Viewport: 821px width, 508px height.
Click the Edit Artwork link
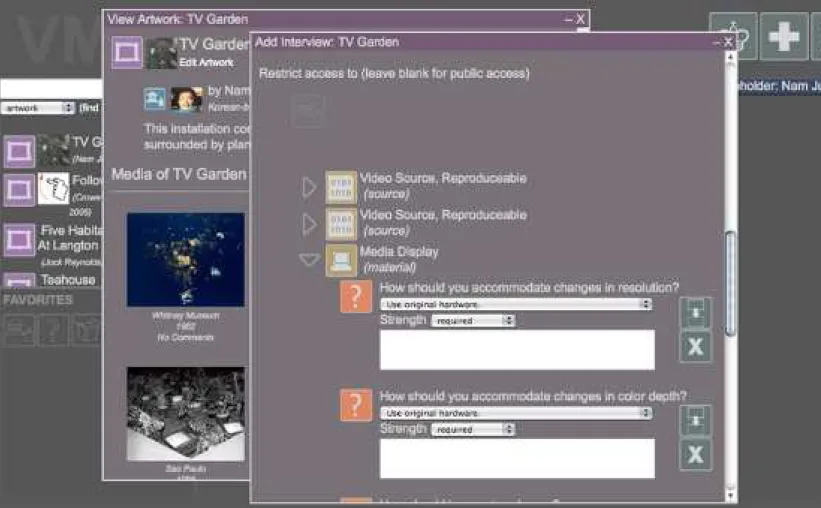click(x=206, y=62)
